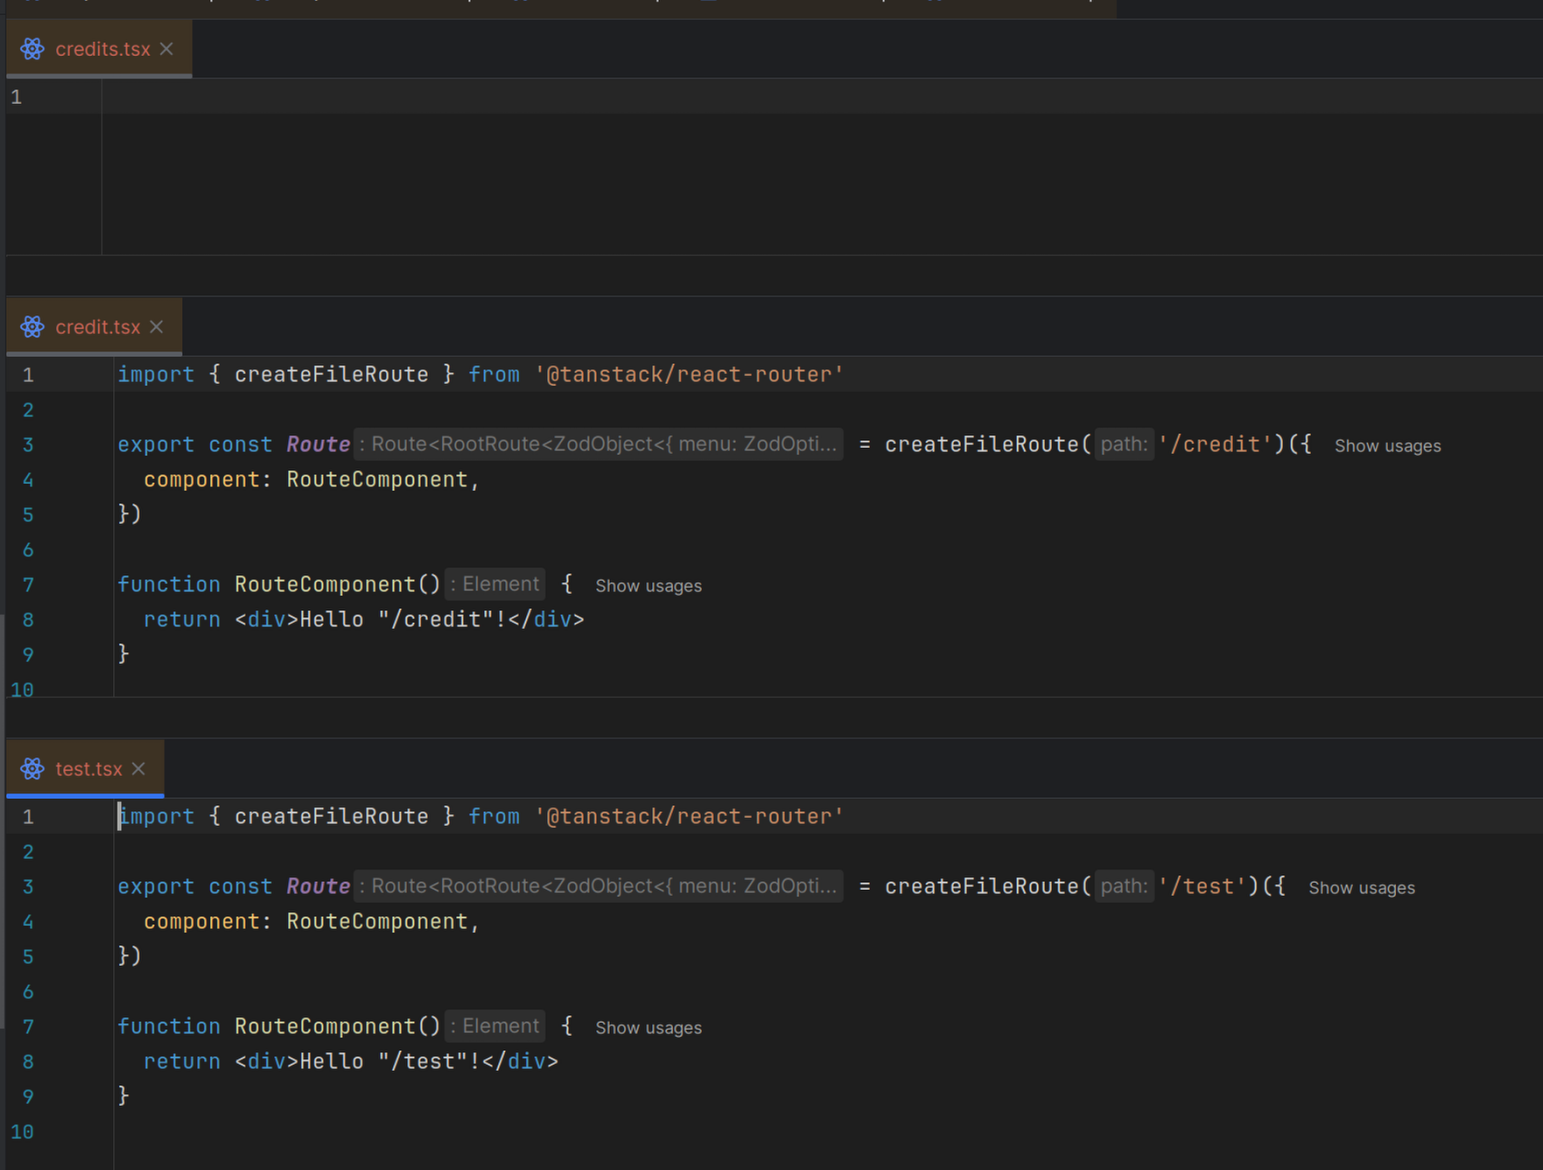Screen dimensions: 1543x1170
Task: Click line number 3 in credit.tsx gutter
Action: 28,445
